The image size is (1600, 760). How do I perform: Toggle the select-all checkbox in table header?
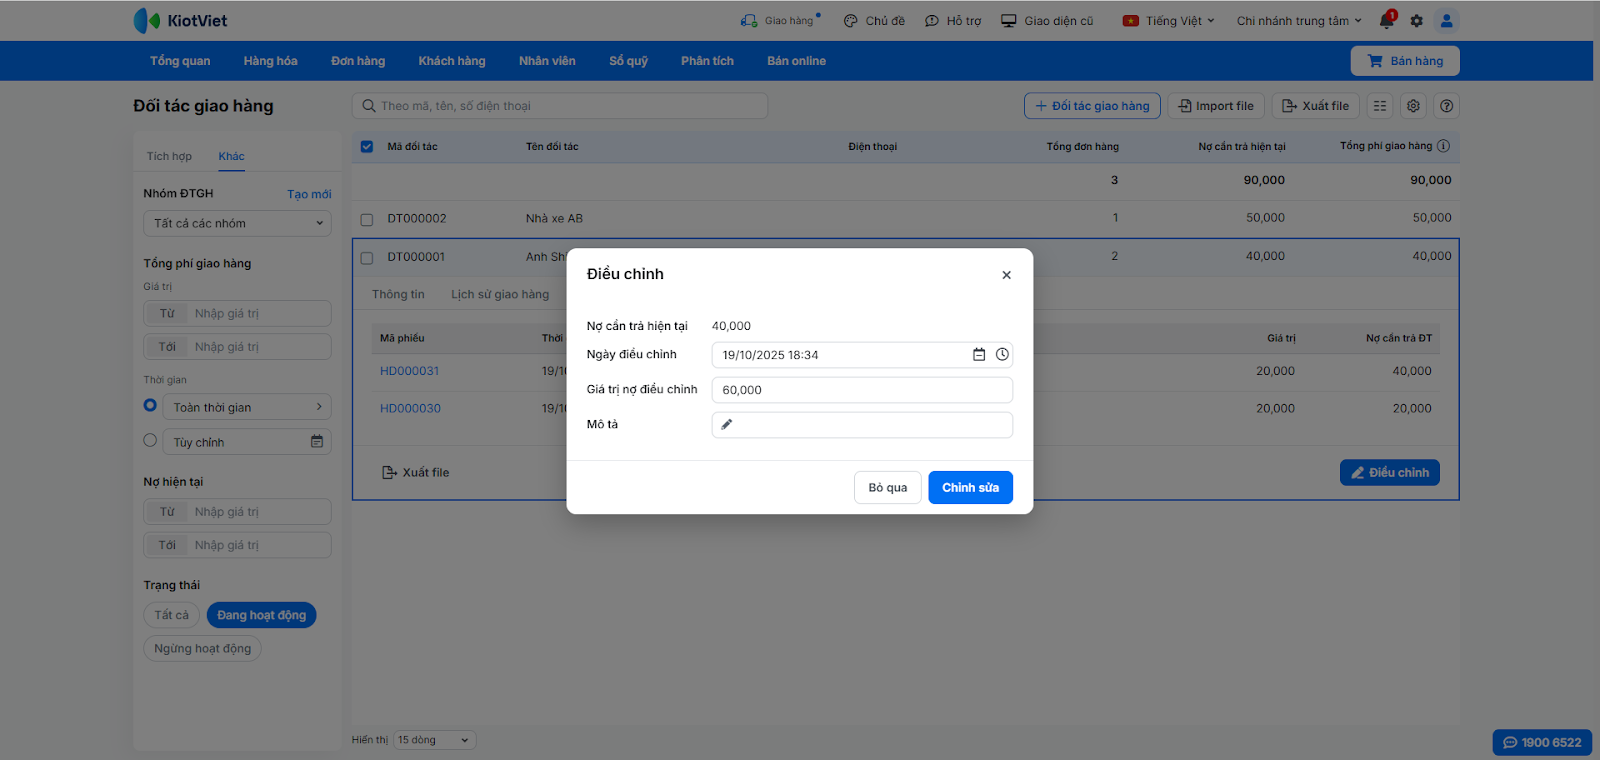pyautogui.click(x=367, y=147)
